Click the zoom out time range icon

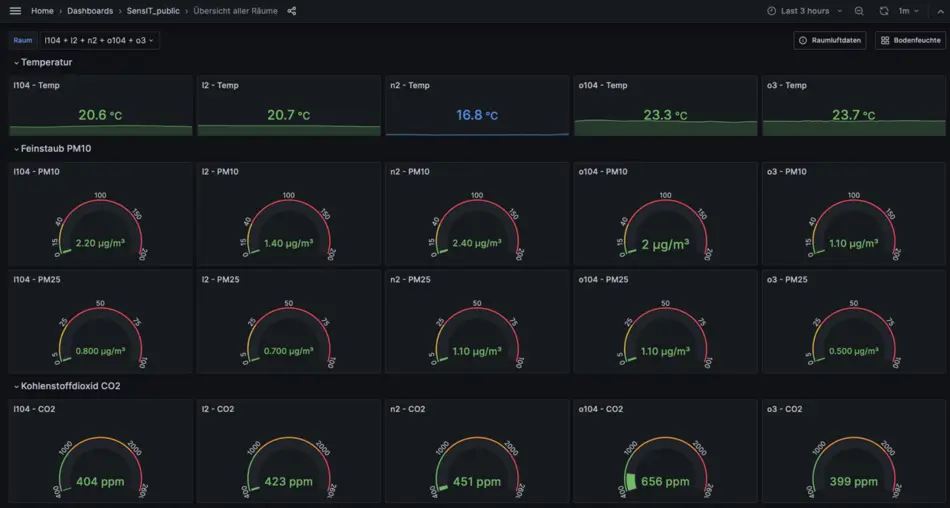(x=859, y=11)
